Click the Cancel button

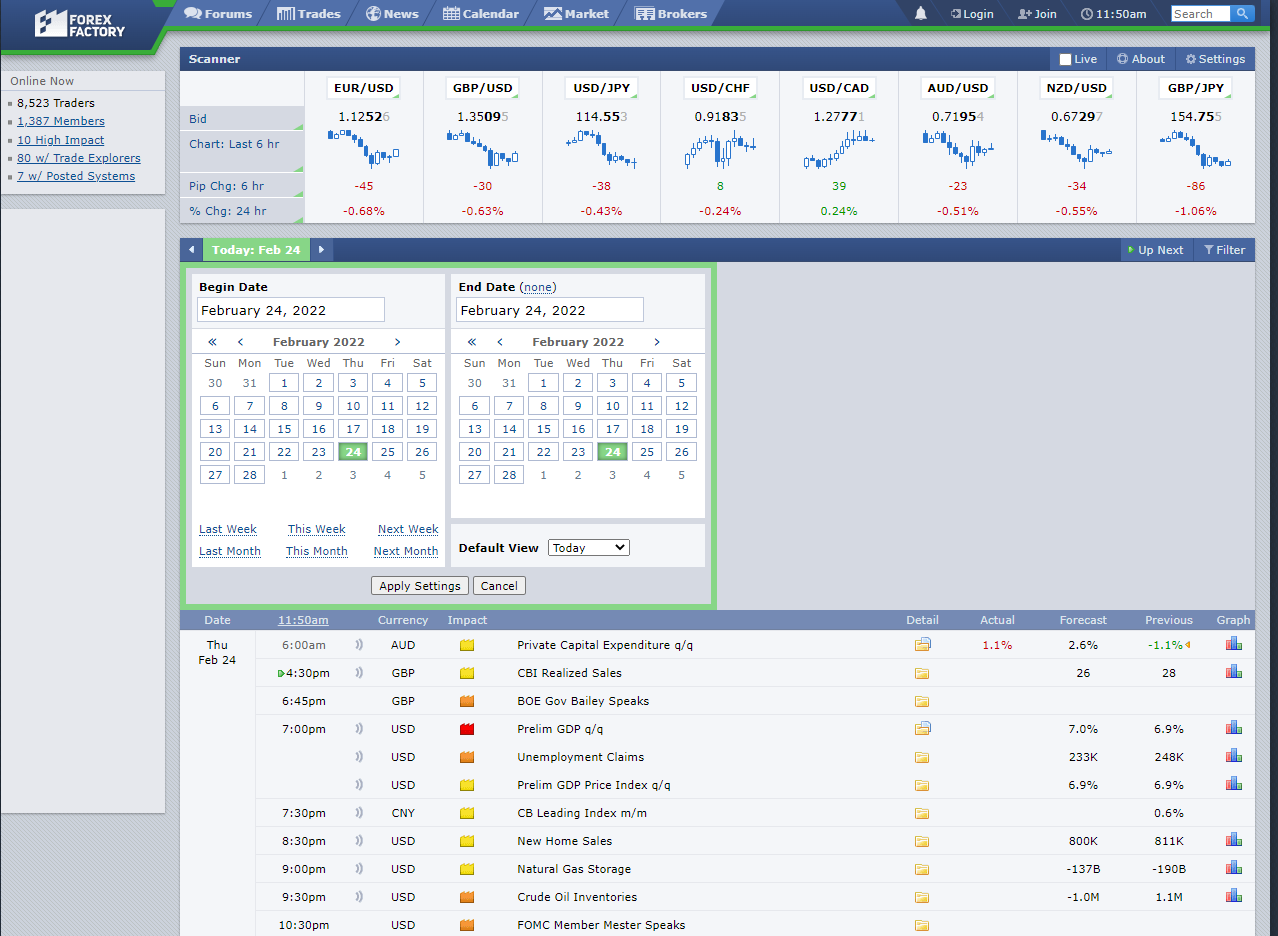[499, 586]
